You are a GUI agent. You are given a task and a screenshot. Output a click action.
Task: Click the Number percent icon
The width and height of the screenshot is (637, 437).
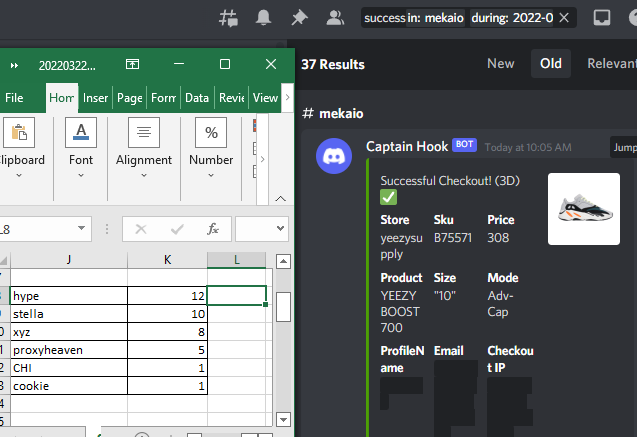pos(211,132)
